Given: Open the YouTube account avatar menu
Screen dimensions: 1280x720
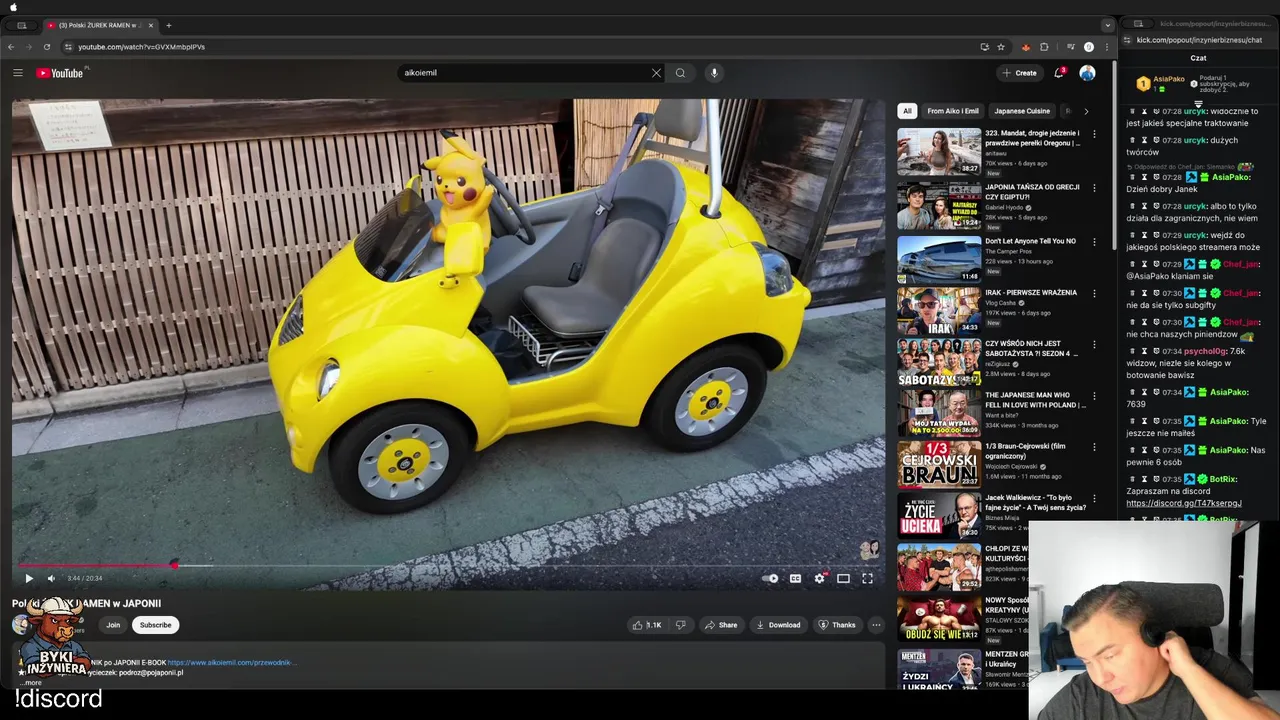Looking at the screenshot, I should click(x=1087, y=73).
